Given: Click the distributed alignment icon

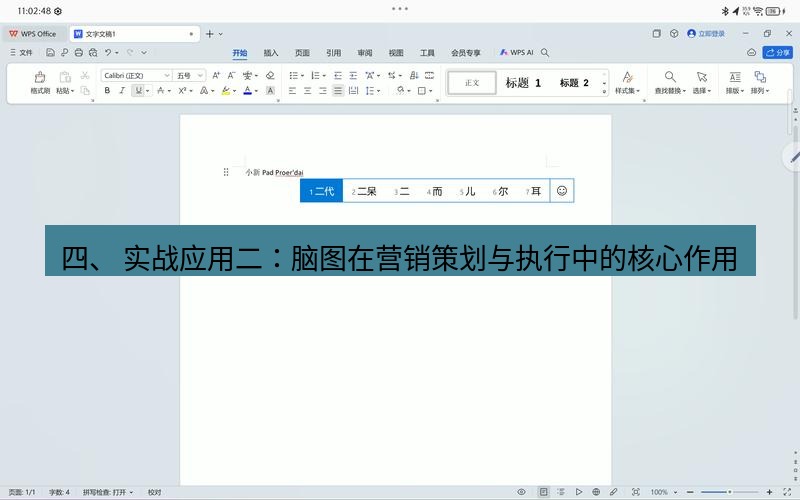Looking at the screenshot, I should 353,91.
